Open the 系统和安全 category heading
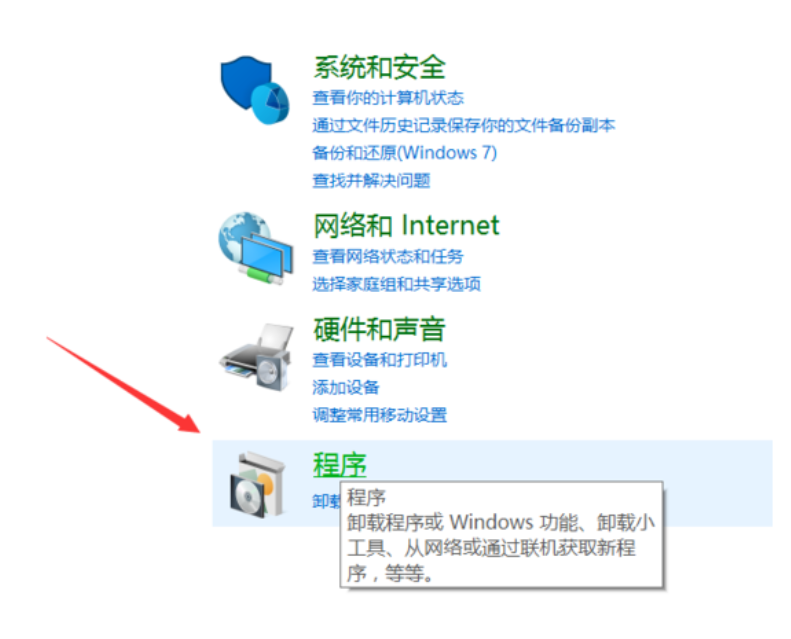 [379, 68]
